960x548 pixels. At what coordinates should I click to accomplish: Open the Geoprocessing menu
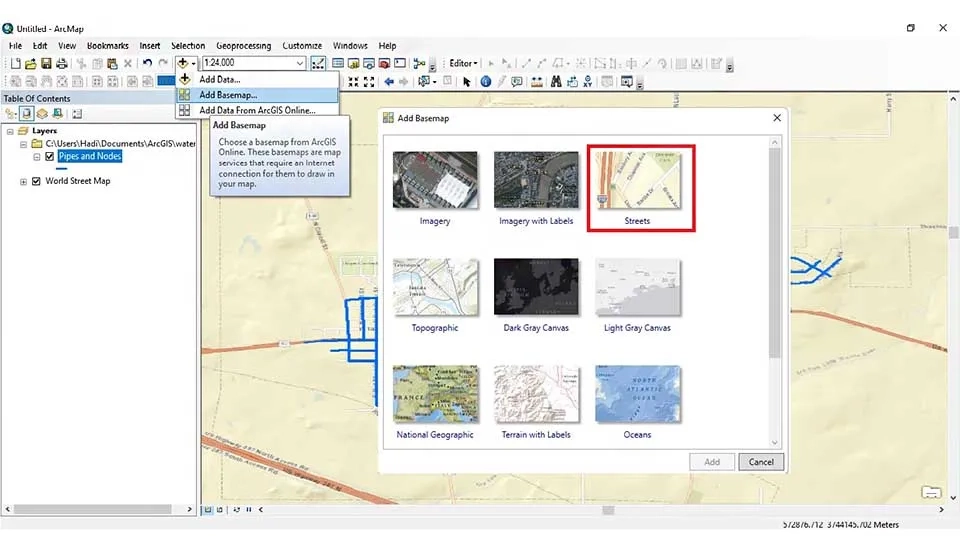point(243,46)
